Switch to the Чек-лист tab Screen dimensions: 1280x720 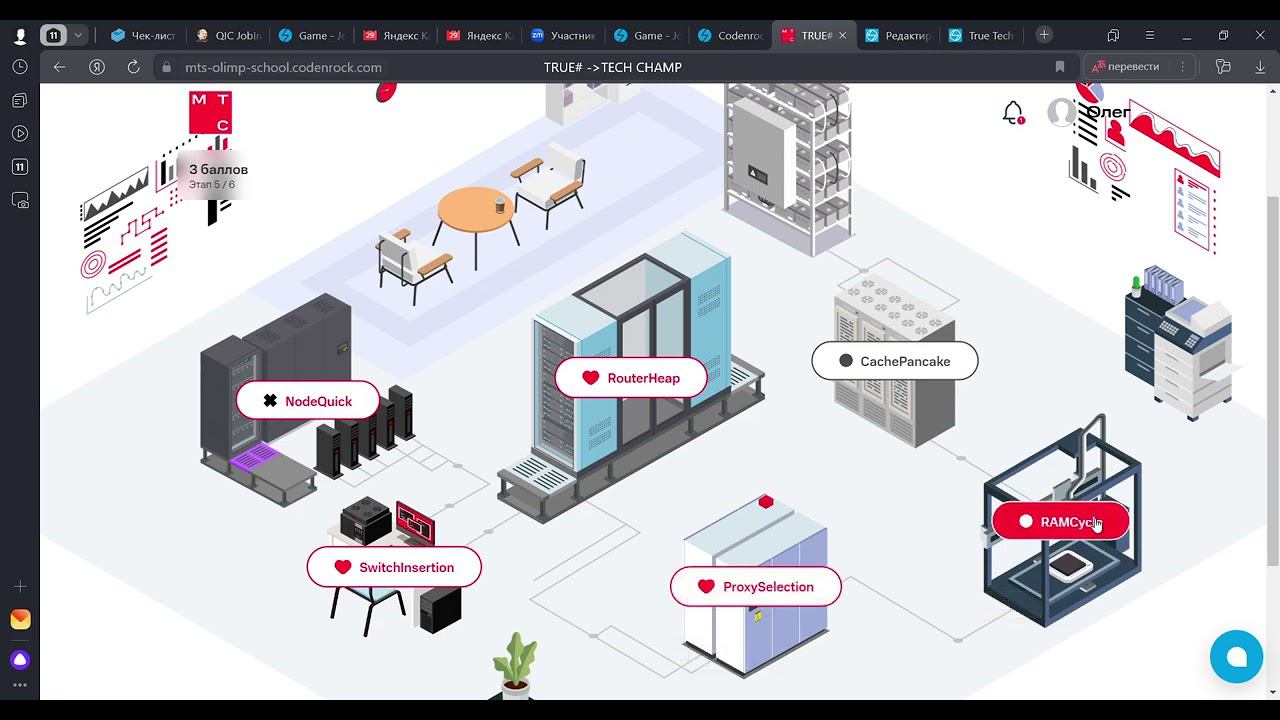coord(143,35)
